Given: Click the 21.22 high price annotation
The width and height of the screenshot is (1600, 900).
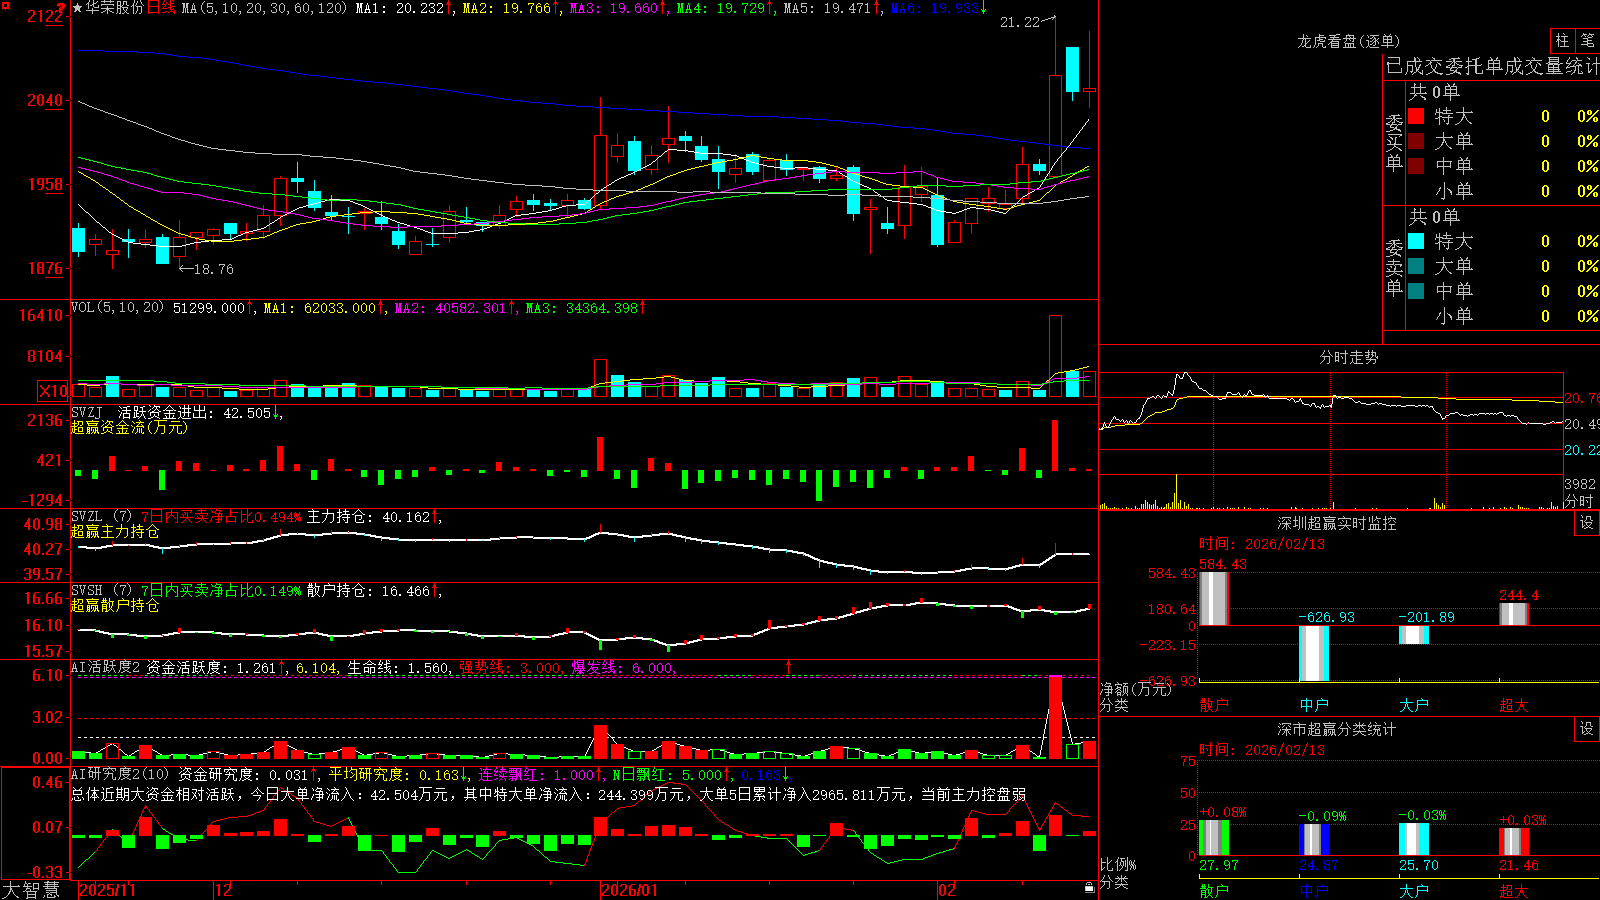Looking at the screenshot, I should 1020,22.
